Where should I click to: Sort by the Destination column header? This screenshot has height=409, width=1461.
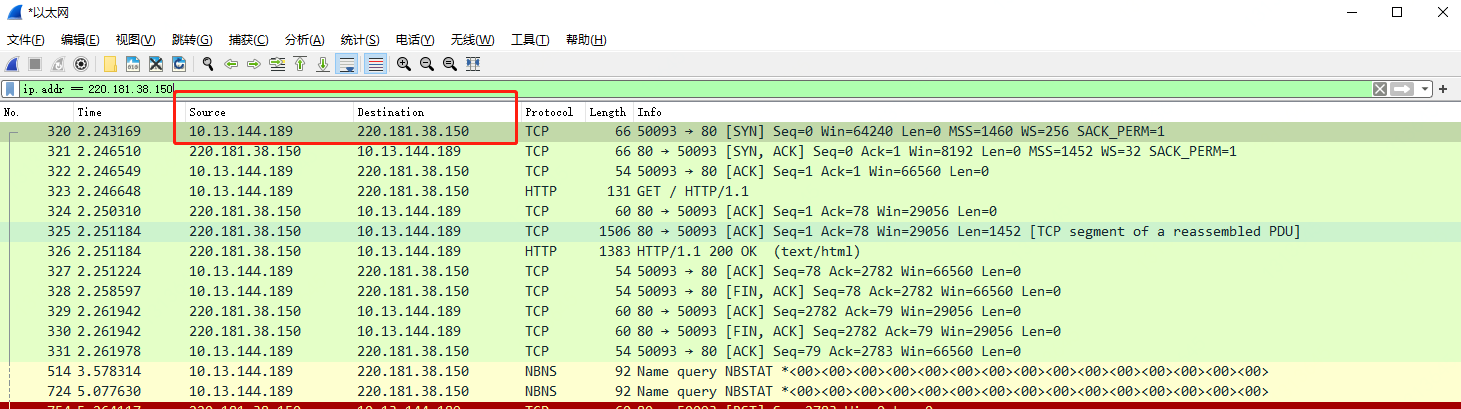pyautogui.click(x=437, y=112)
